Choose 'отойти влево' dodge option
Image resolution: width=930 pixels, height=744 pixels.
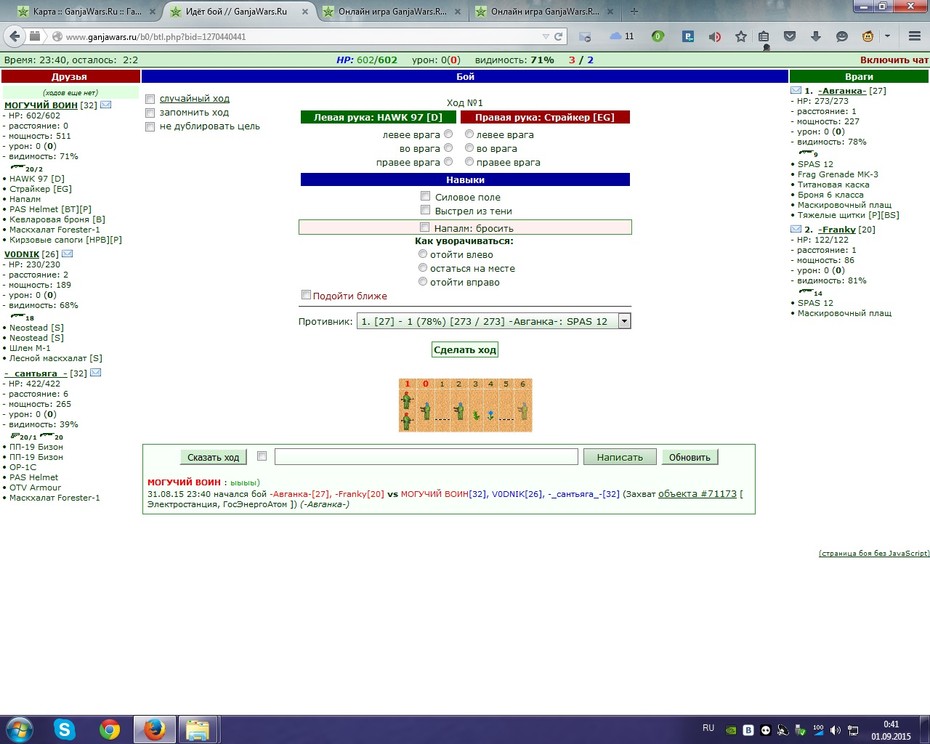pos(423,254)
